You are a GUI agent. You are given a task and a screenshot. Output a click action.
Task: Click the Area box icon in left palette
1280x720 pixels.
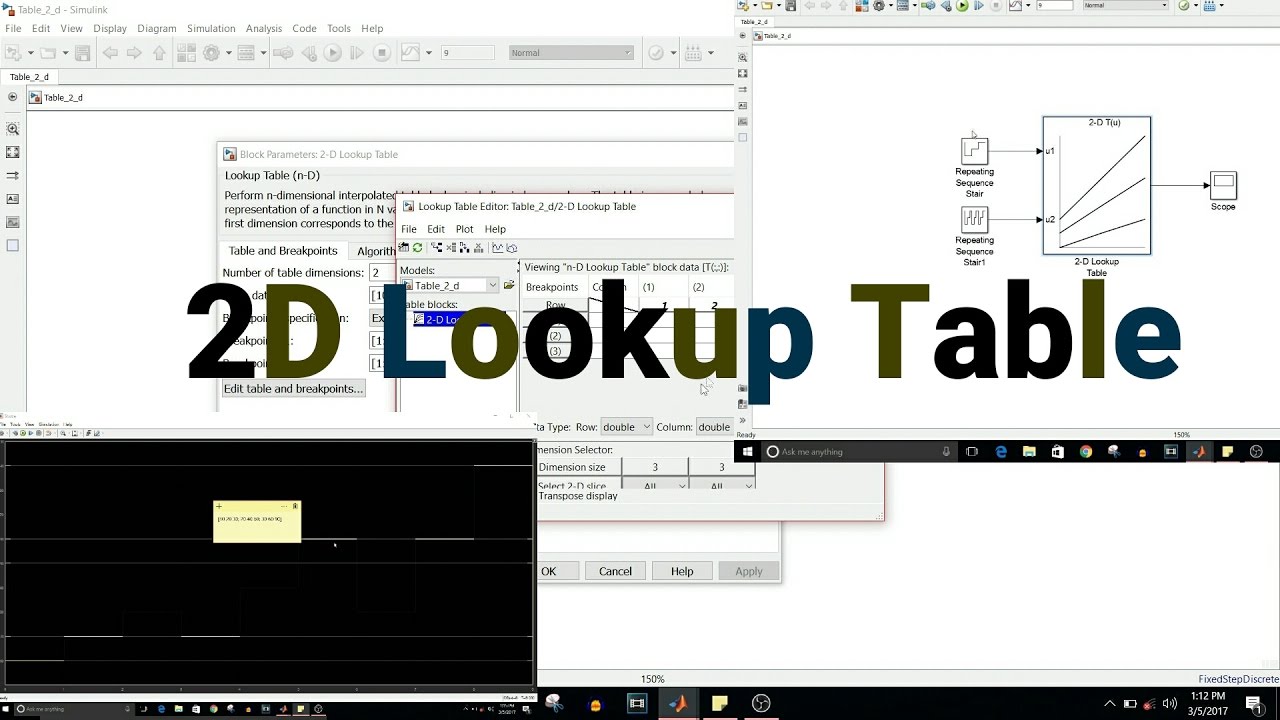13,245
